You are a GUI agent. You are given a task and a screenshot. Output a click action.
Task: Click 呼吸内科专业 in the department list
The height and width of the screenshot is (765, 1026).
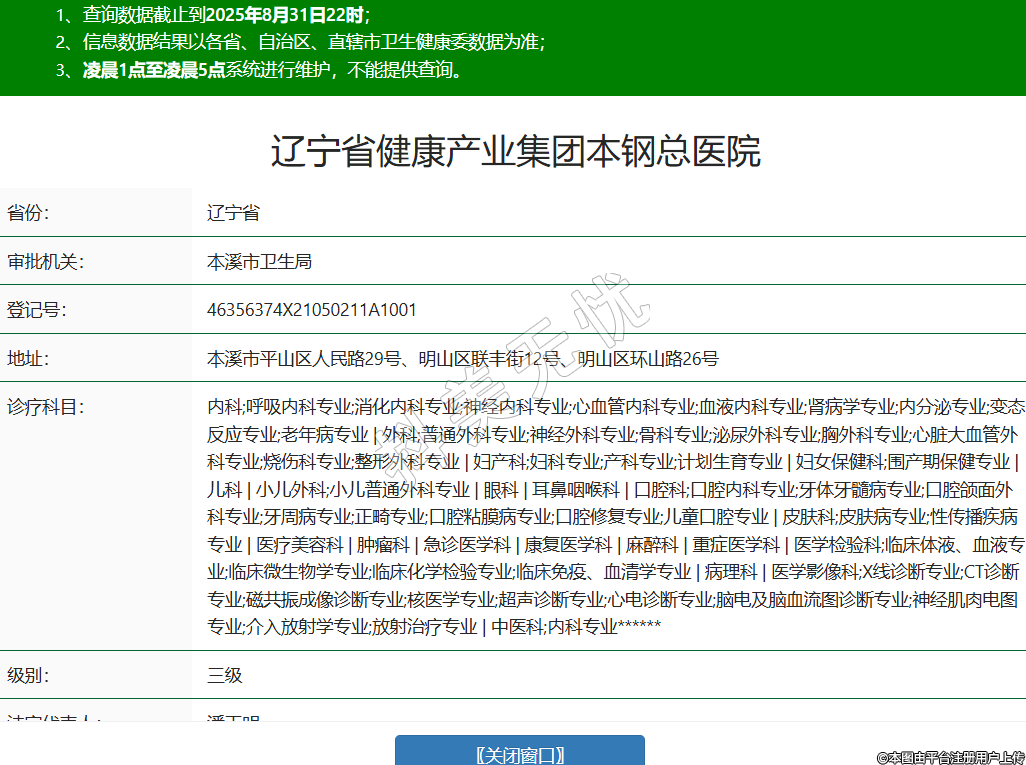click(x=298, y=408)
